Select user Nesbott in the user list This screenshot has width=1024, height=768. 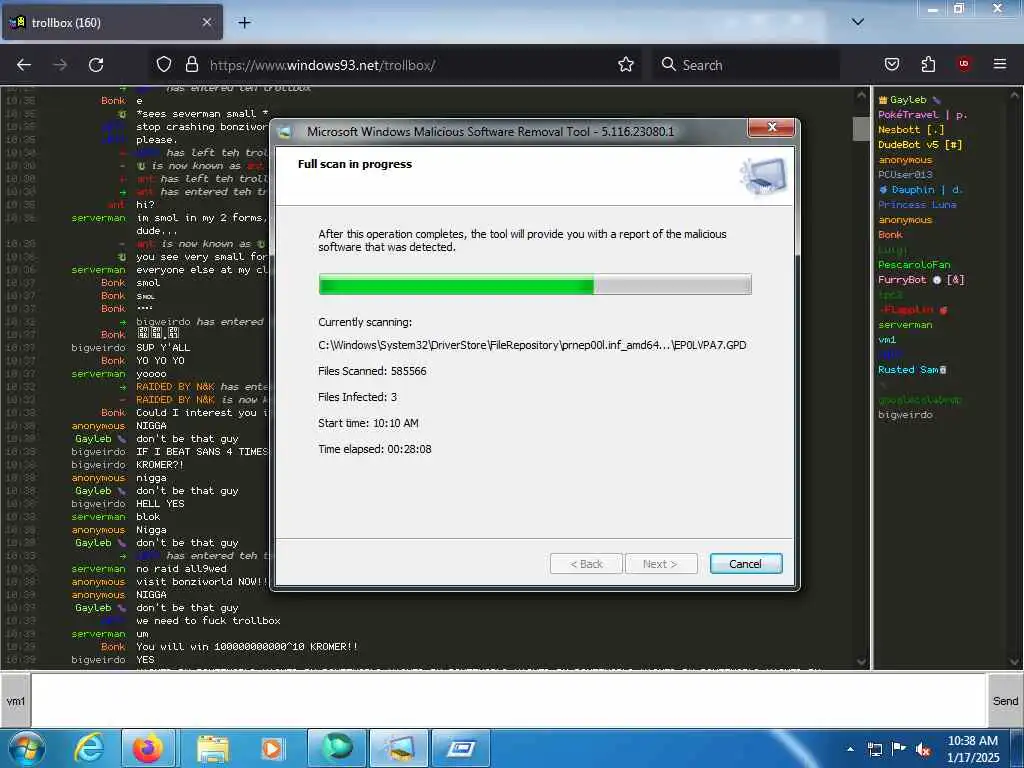(911, 130)
